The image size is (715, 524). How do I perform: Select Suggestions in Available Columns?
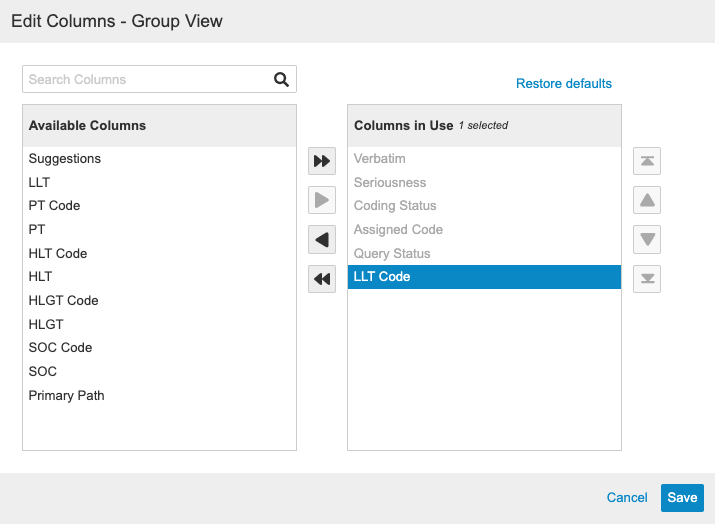coord(65,159)
